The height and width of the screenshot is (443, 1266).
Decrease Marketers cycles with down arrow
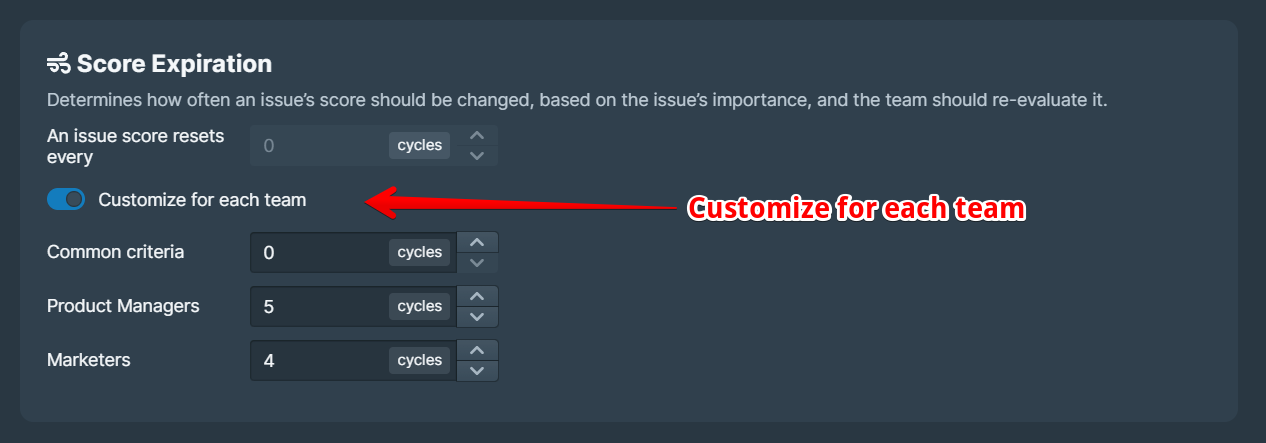[x=477, y=370]
